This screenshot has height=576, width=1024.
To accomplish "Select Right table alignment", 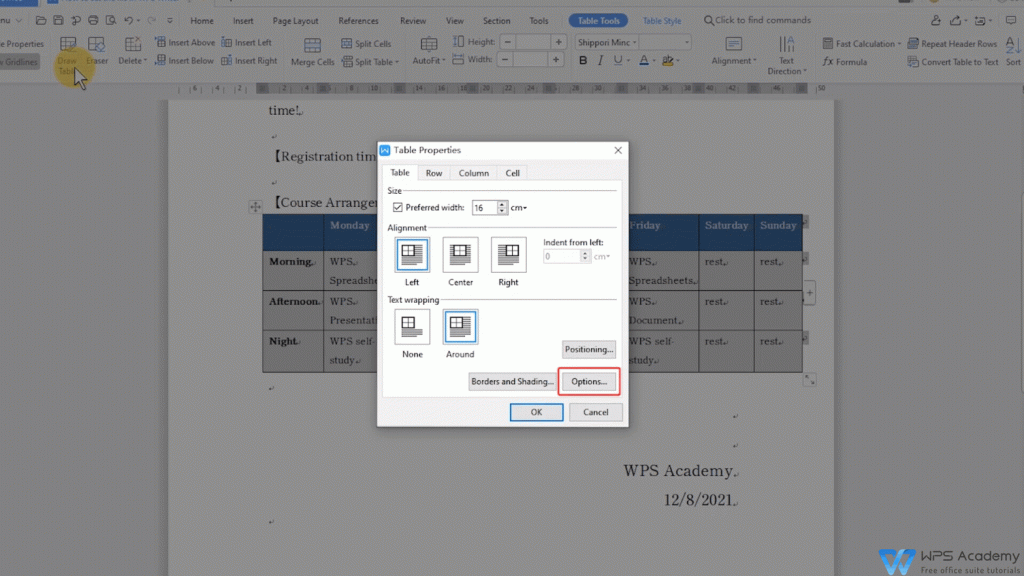I will (509, 255).
